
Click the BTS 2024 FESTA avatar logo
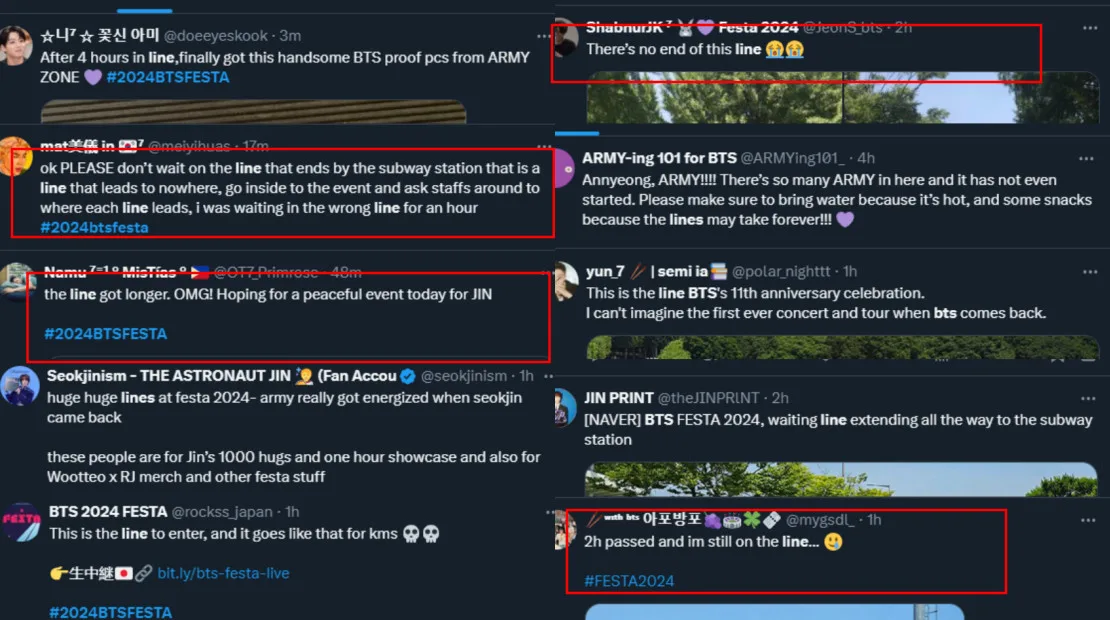coord(21,521)
